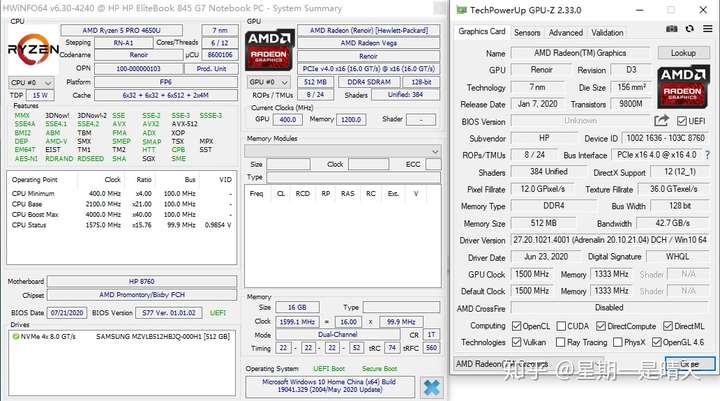
Task: Click the CPU Minimum row
Action: click(122, 193)
